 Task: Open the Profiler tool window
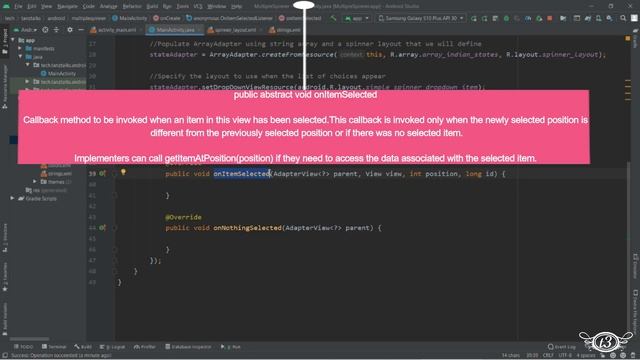145,347
